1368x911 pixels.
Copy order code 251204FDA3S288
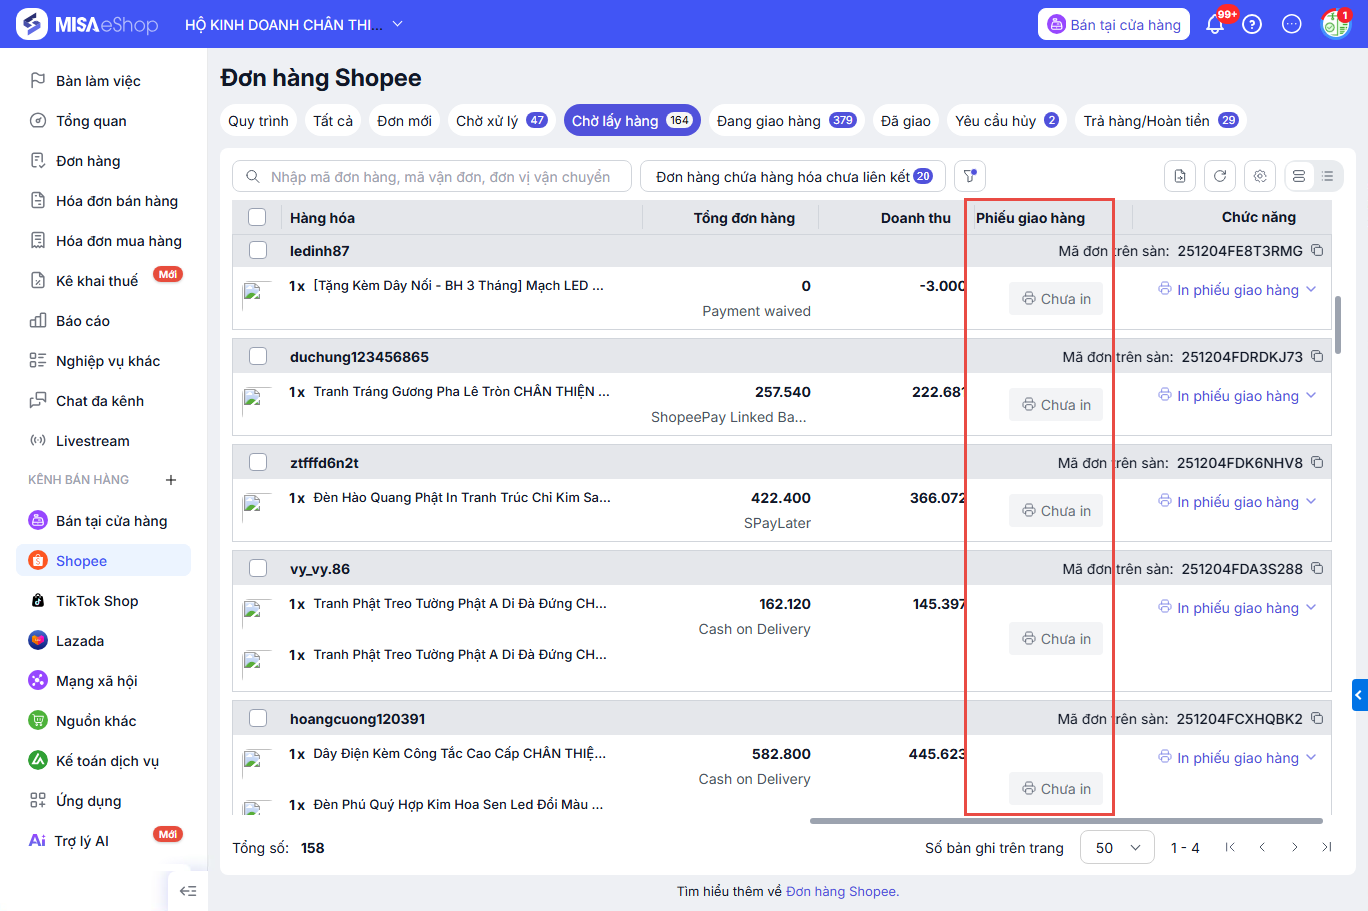tap(1317, 568)
